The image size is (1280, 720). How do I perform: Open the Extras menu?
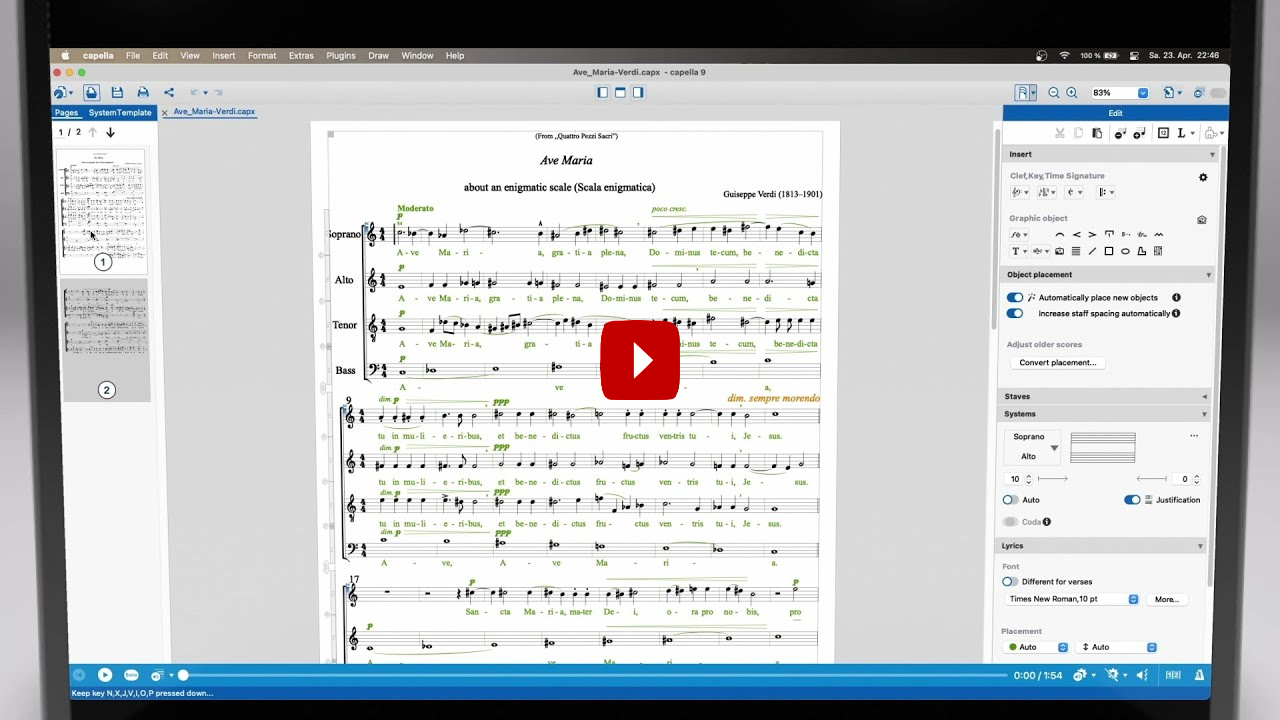[x=301, y=56]
